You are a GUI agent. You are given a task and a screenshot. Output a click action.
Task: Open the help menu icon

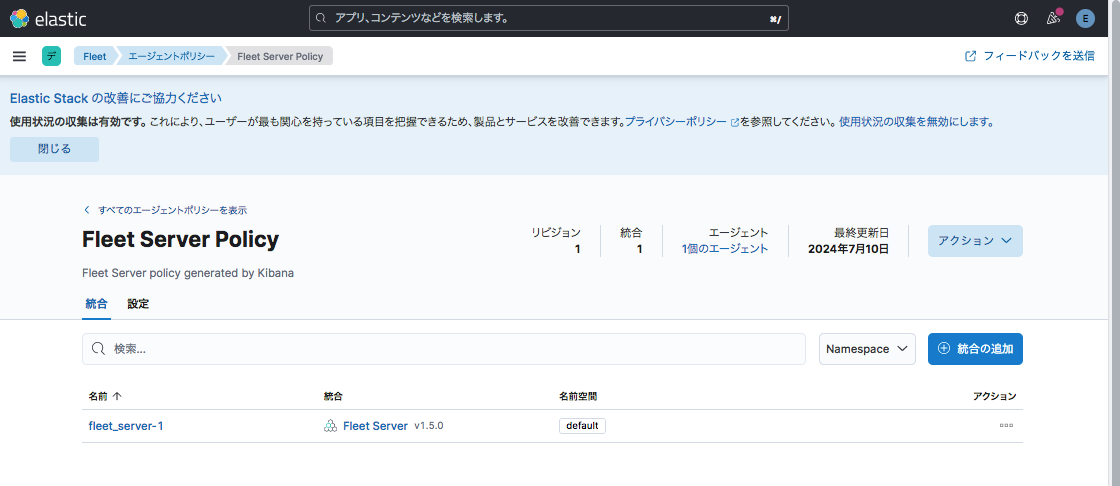(1021, 18)
